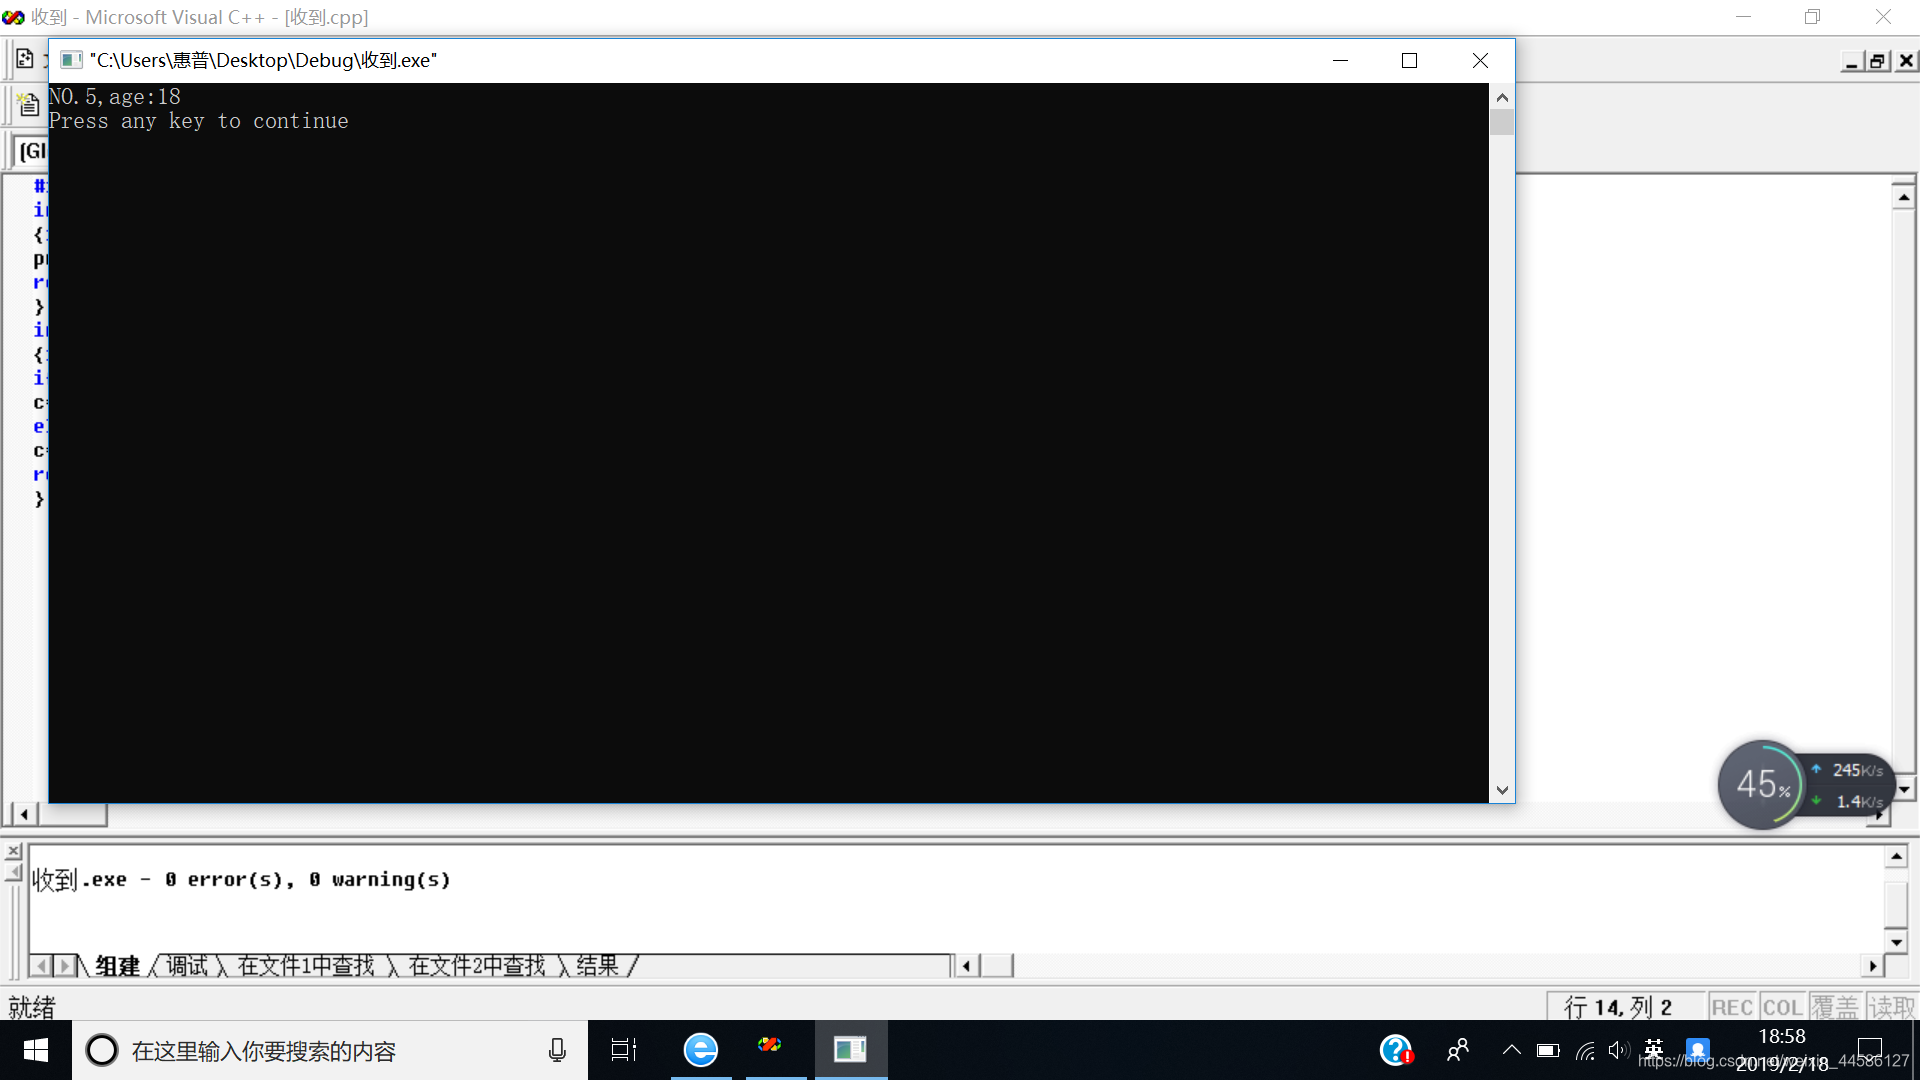Open the 在文件2中查找 output tab
This screenshot has width=1920, height=1080.
[x=477, y=966]
